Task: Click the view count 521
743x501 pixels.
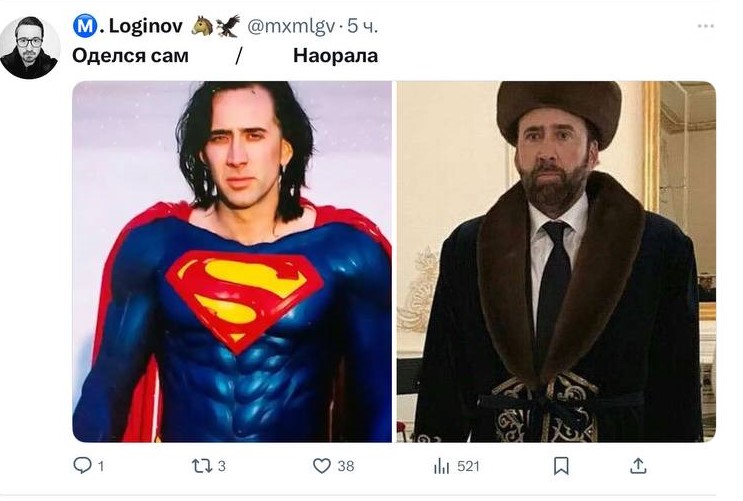Action: 468,466
